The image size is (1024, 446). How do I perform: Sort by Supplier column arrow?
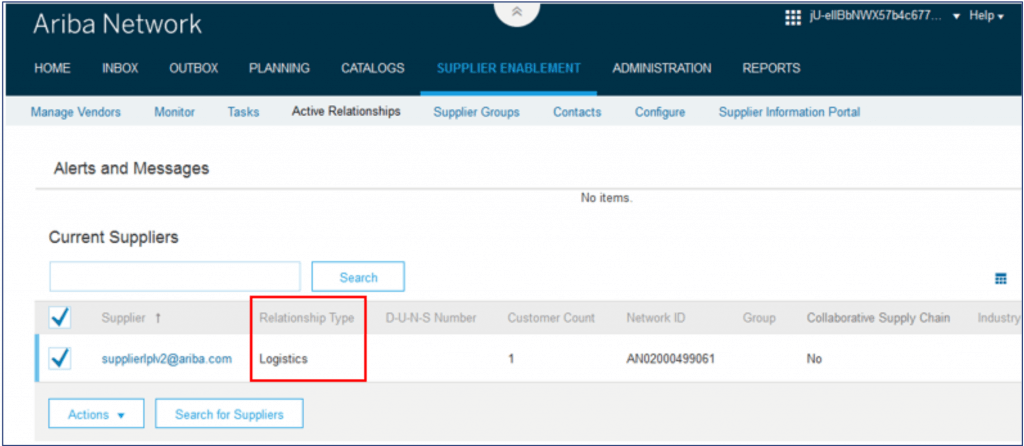(x=157, y=318)
